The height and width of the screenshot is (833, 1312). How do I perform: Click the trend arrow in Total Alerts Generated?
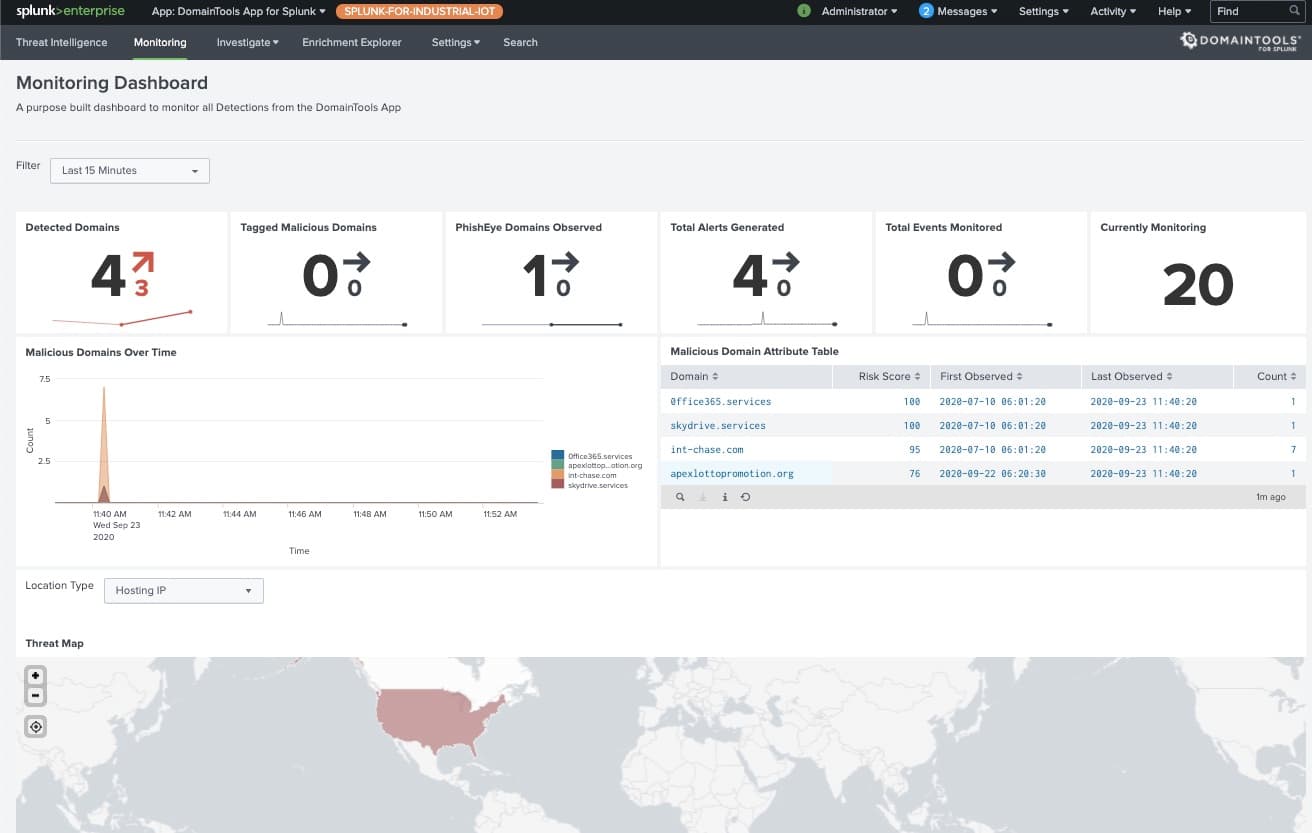pos(785,262)
